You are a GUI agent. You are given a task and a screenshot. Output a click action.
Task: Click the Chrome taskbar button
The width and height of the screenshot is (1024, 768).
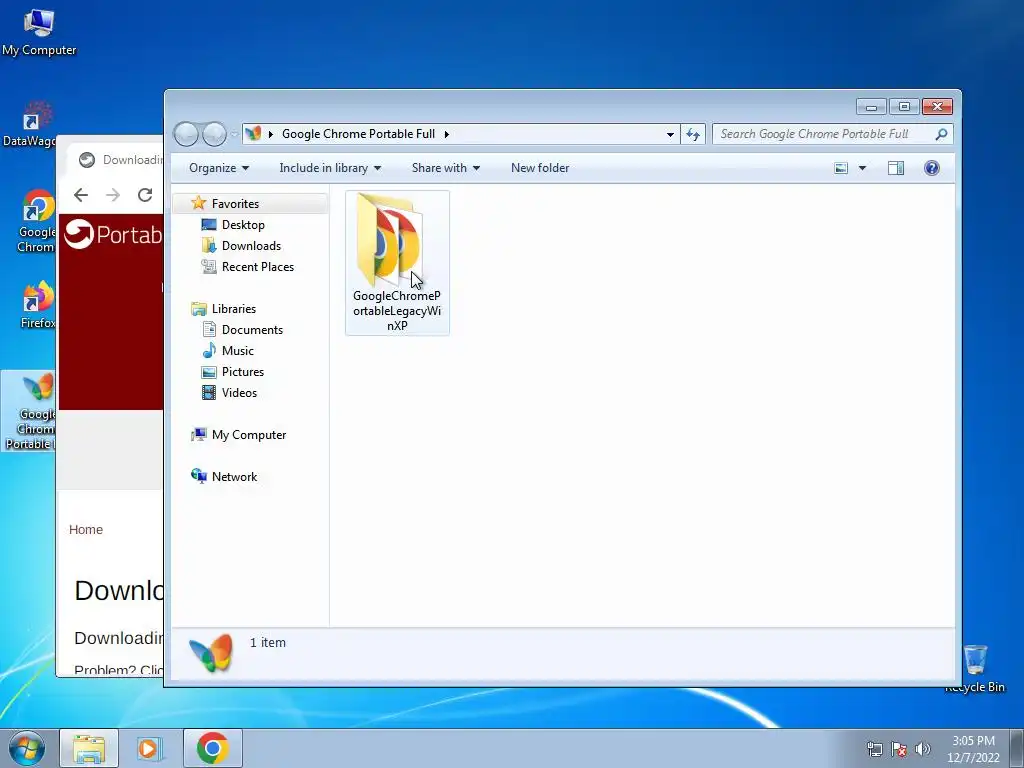point(213,748)
